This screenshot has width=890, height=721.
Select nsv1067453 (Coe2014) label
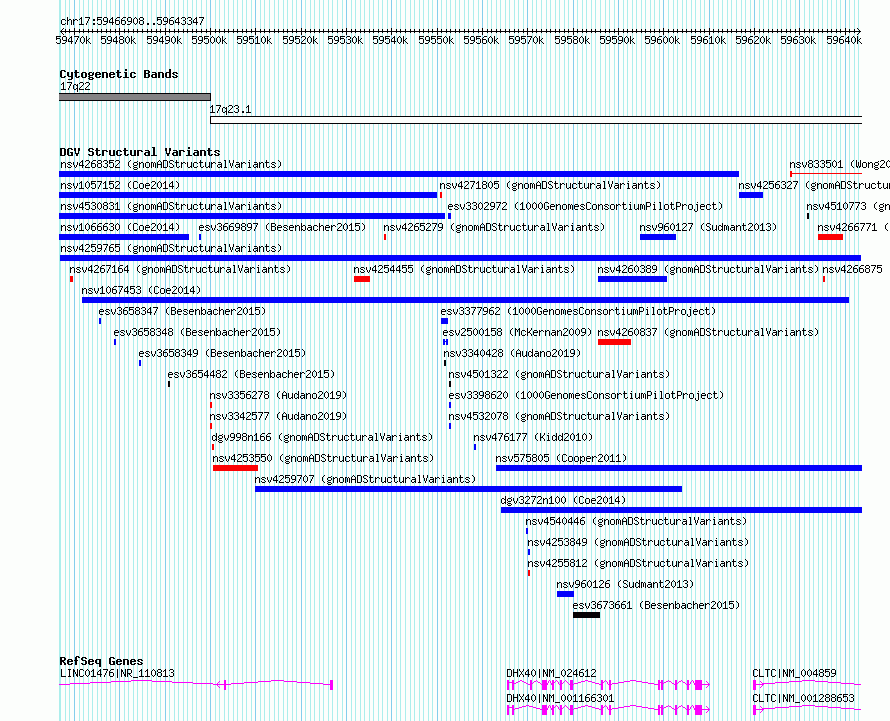pyautogui.click(x=141, y=290)
